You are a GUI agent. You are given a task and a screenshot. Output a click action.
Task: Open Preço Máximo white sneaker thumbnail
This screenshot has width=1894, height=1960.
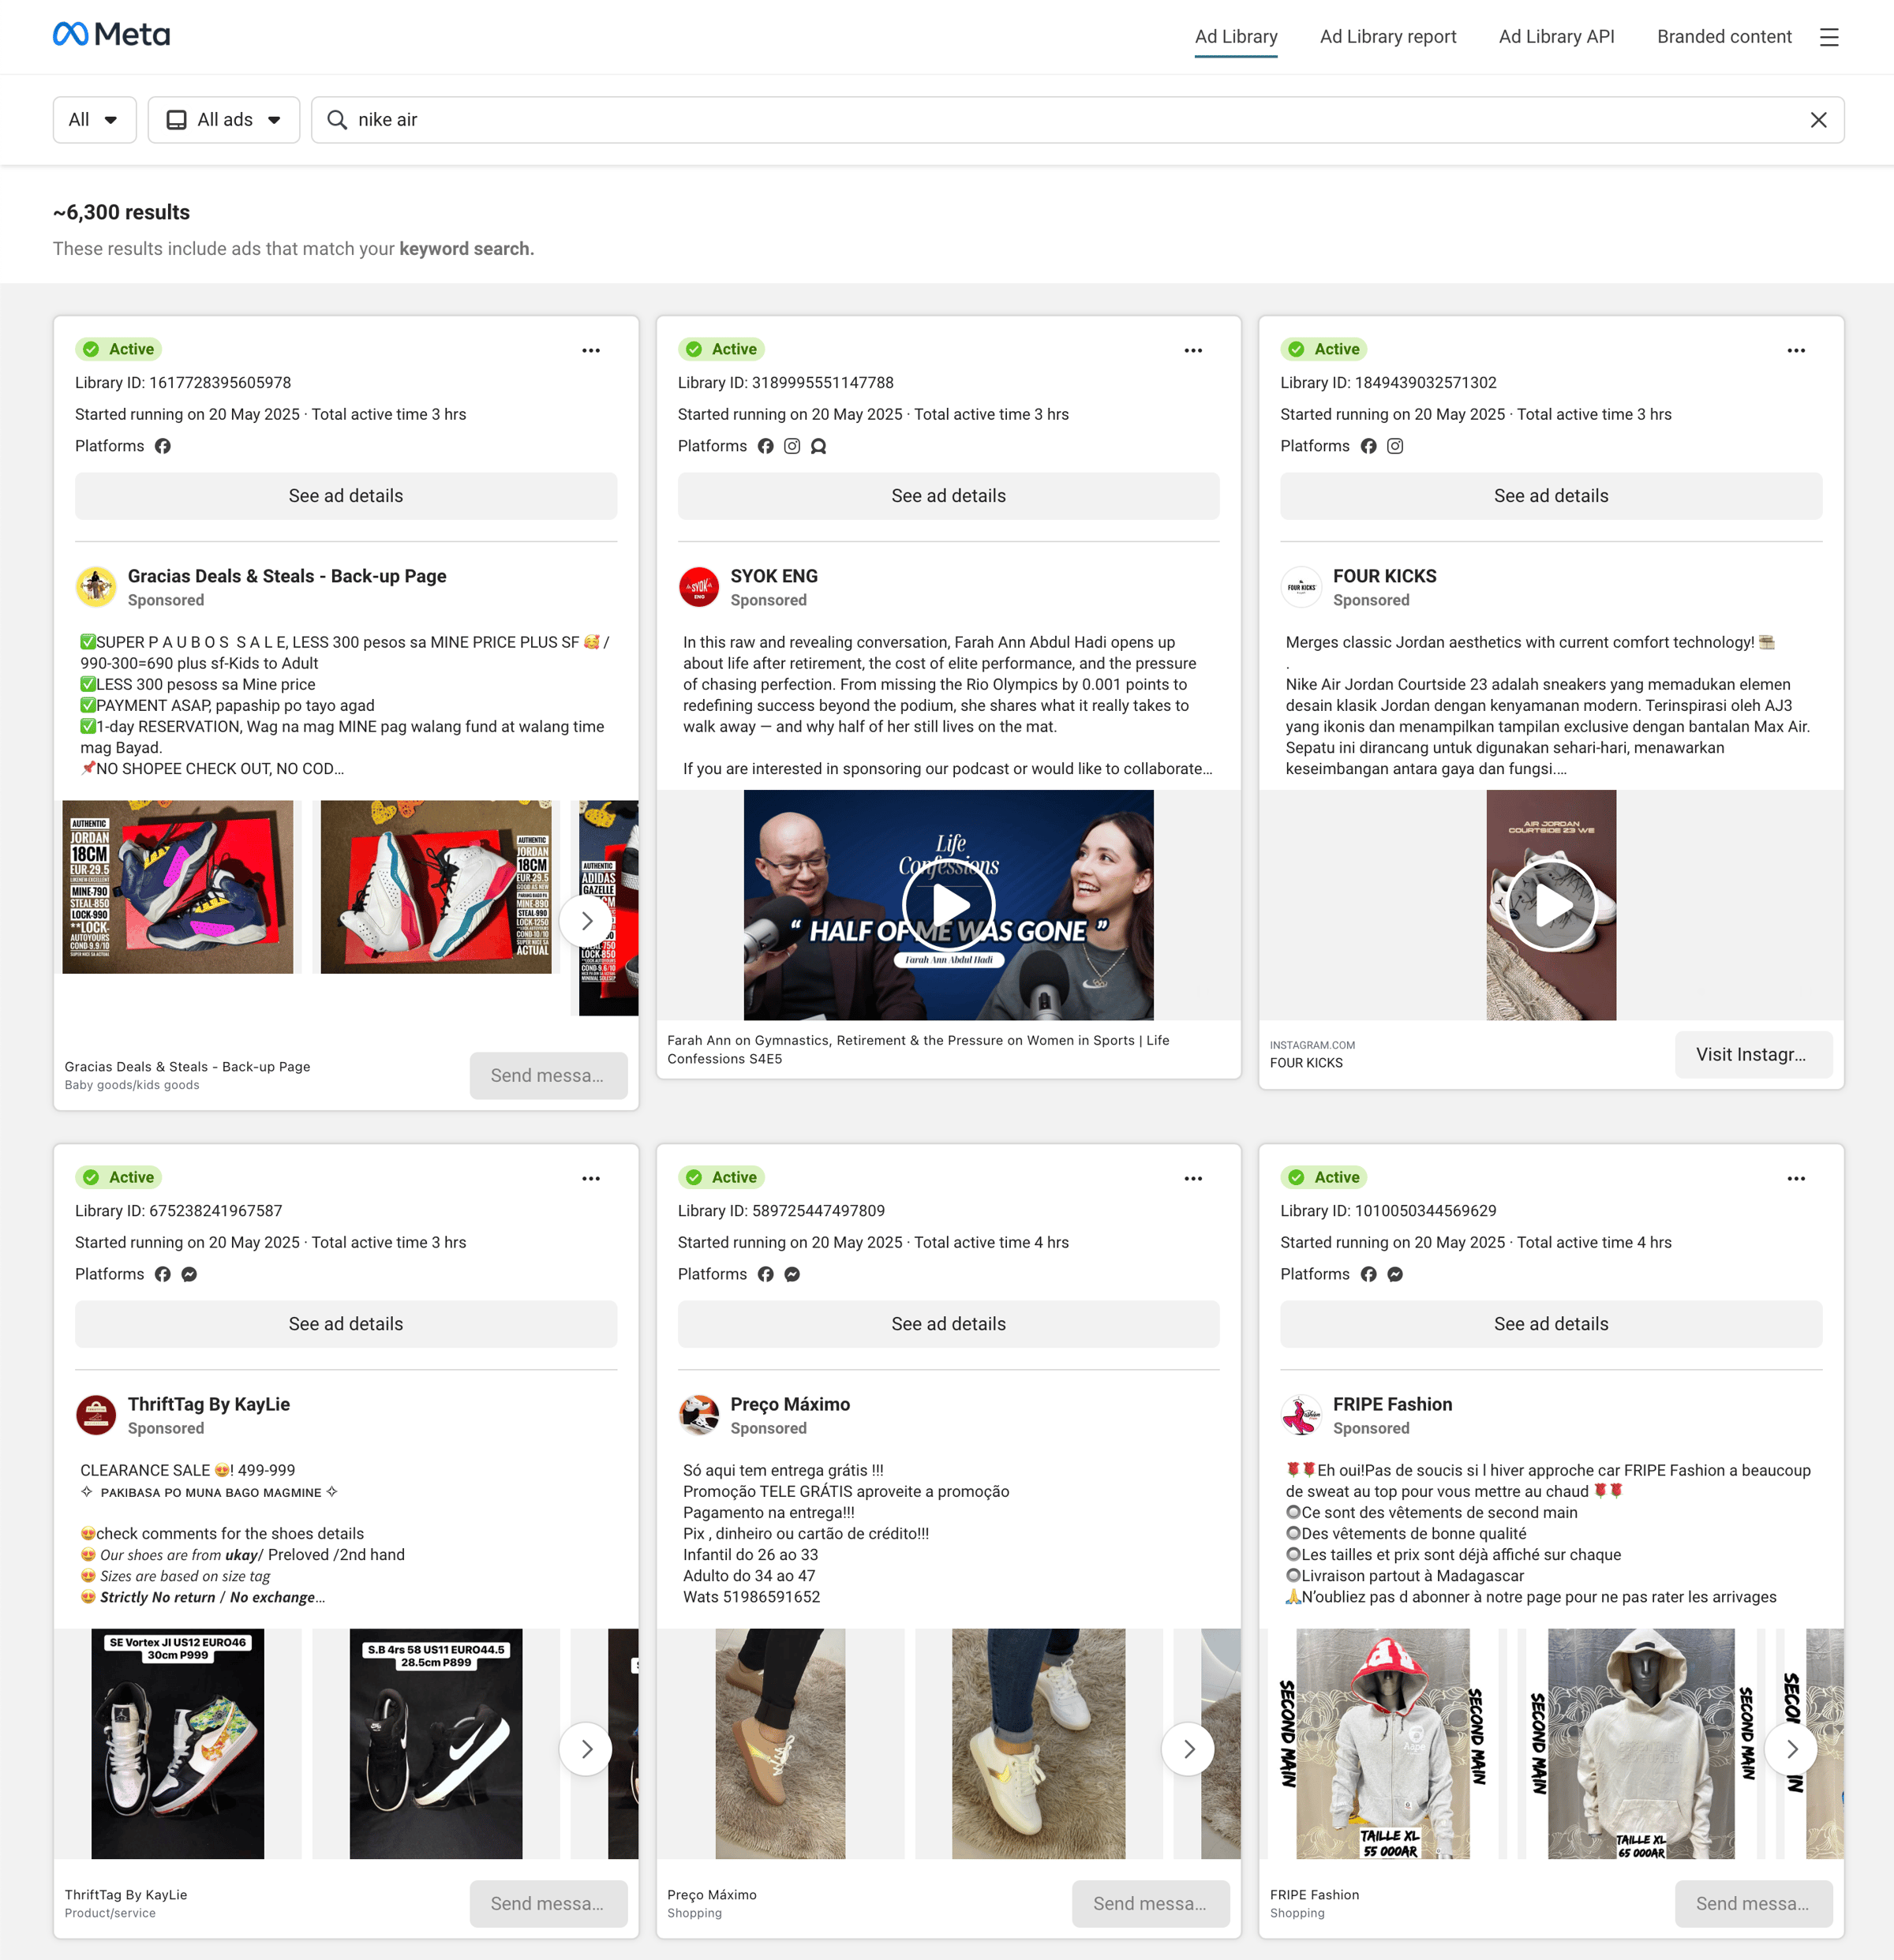[x=1038, y=1743]
